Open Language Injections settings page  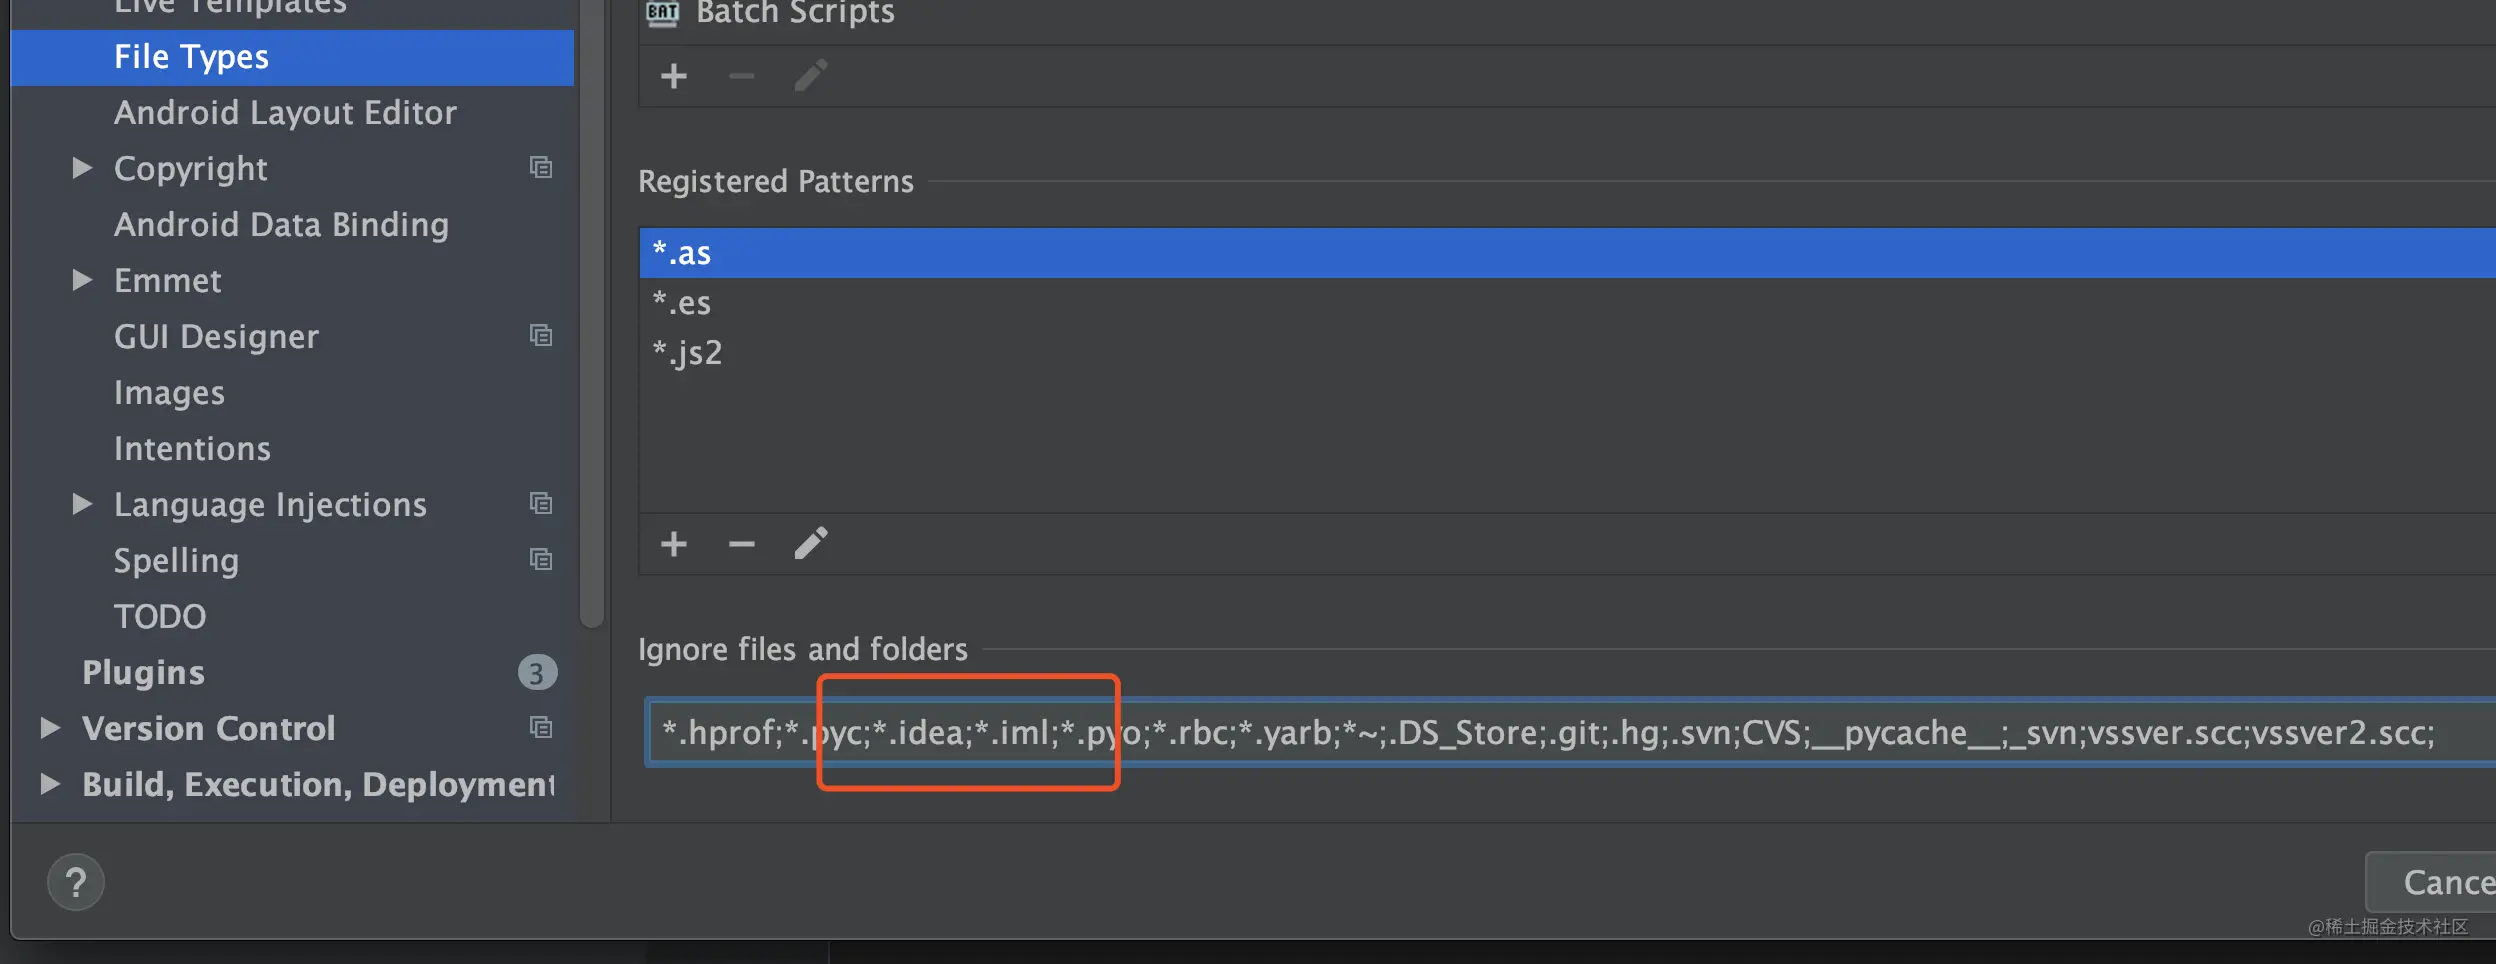pyautogui.click(x=270, y=505)
